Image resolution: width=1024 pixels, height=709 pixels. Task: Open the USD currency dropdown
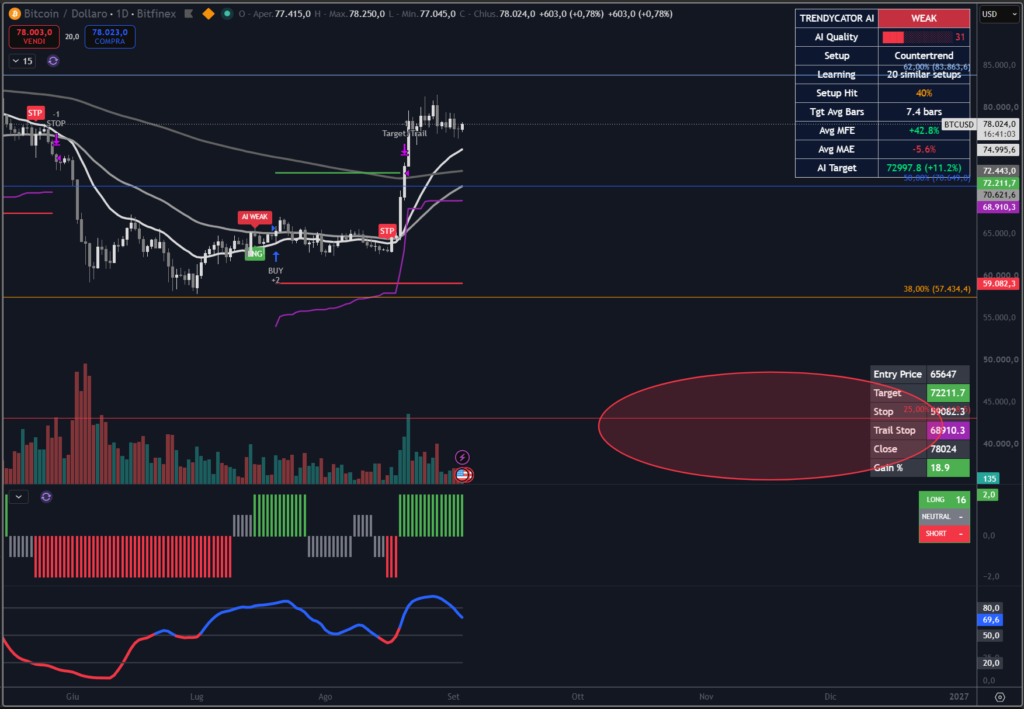tap(999, 14)
